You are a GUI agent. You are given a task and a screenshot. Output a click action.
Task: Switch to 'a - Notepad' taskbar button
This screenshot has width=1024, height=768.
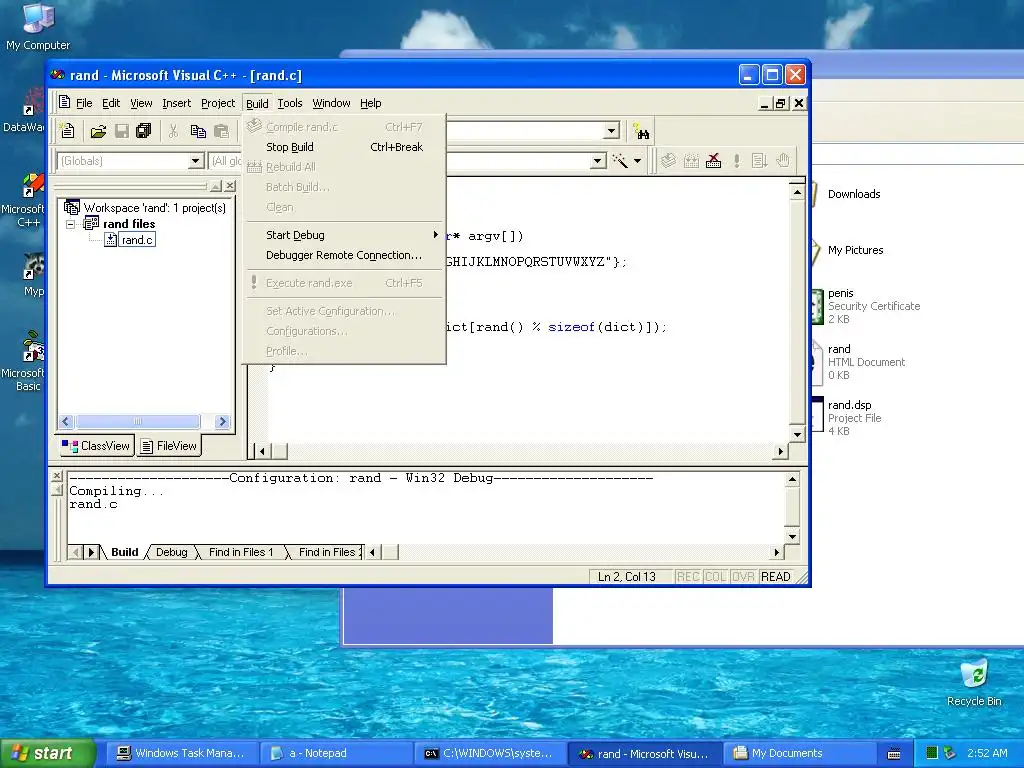[x=335, y=754]
